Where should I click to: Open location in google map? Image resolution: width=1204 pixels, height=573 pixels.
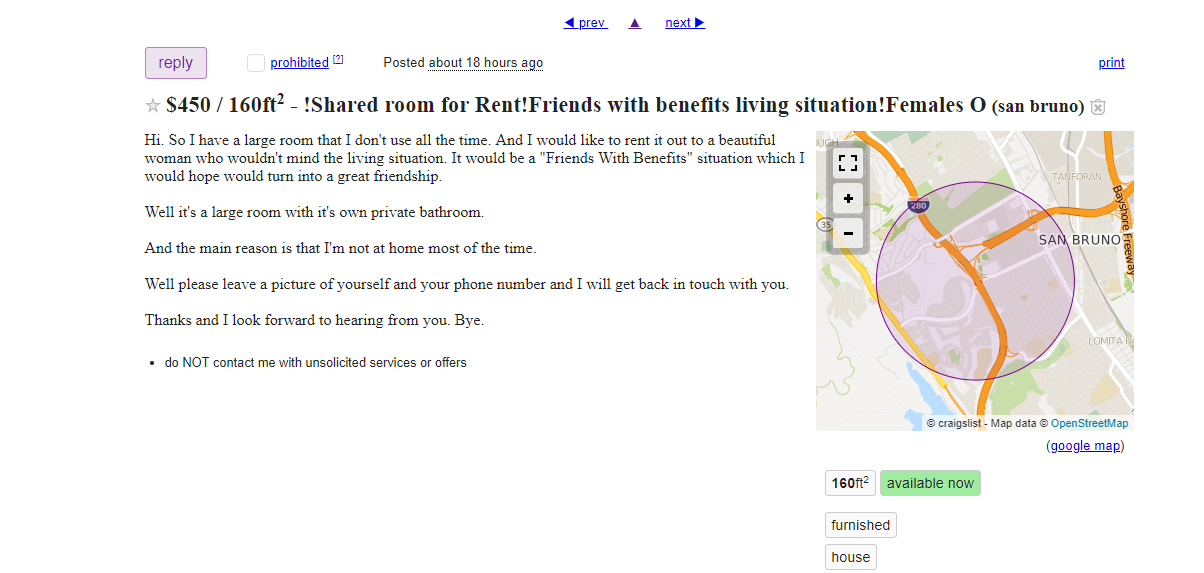pos(1085,446)
